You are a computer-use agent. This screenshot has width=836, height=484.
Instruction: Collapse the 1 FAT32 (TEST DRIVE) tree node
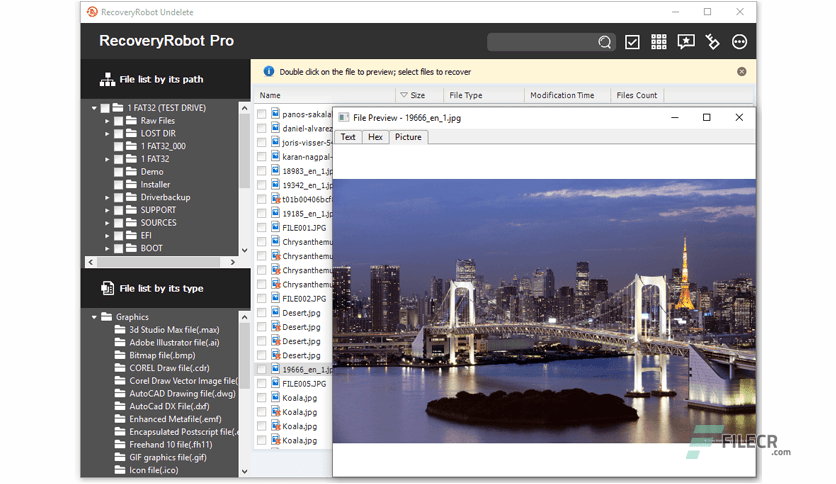94,108
